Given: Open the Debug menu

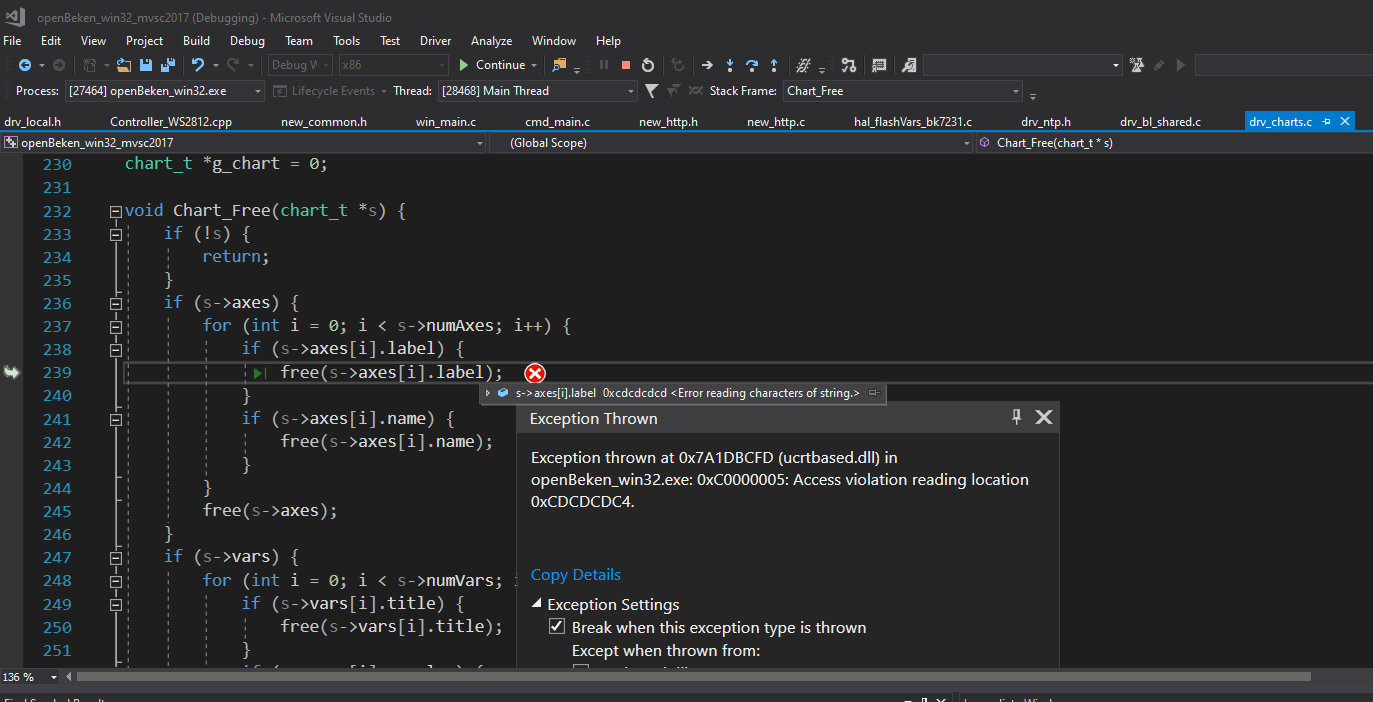Looking at the screenshot, I should tap(247, 41).
